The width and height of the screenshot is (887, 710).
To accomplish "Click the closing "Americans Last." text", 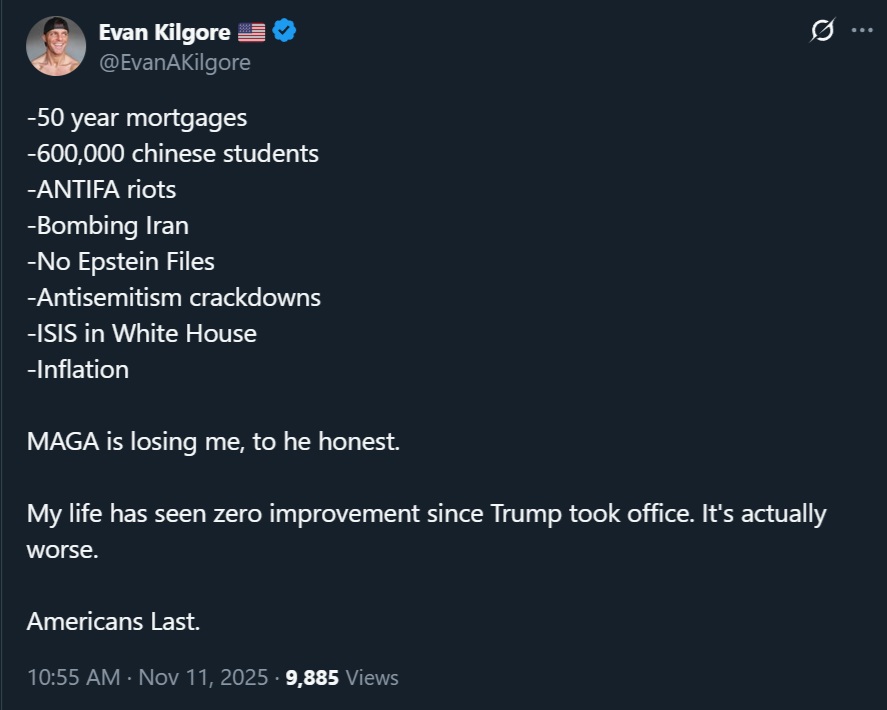I will pos(113,621).
